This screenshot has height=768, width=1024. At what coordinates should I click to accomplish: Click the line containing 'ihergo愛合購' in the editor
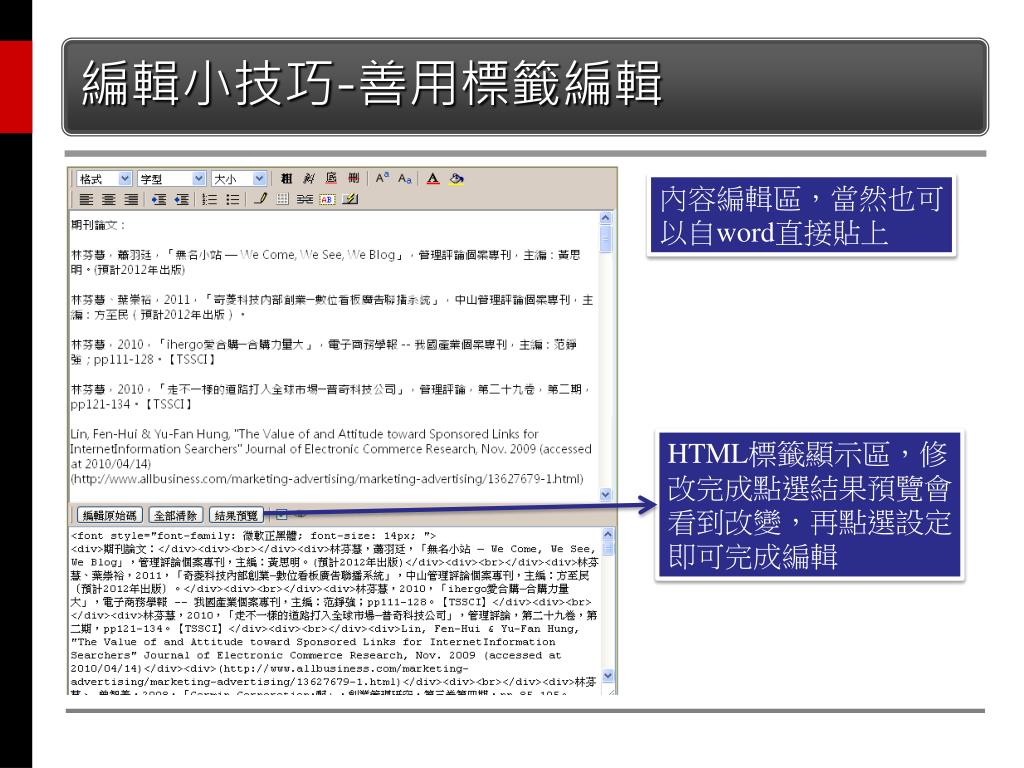(323, 344)
